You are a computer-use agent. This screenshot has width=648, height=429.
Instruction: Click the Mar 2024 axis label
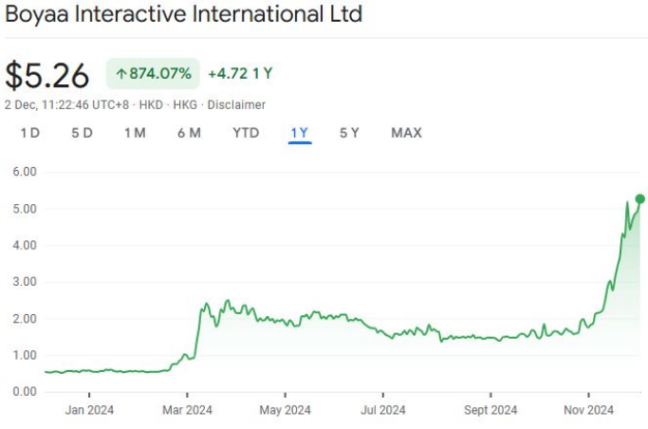(x=186, y=409)
